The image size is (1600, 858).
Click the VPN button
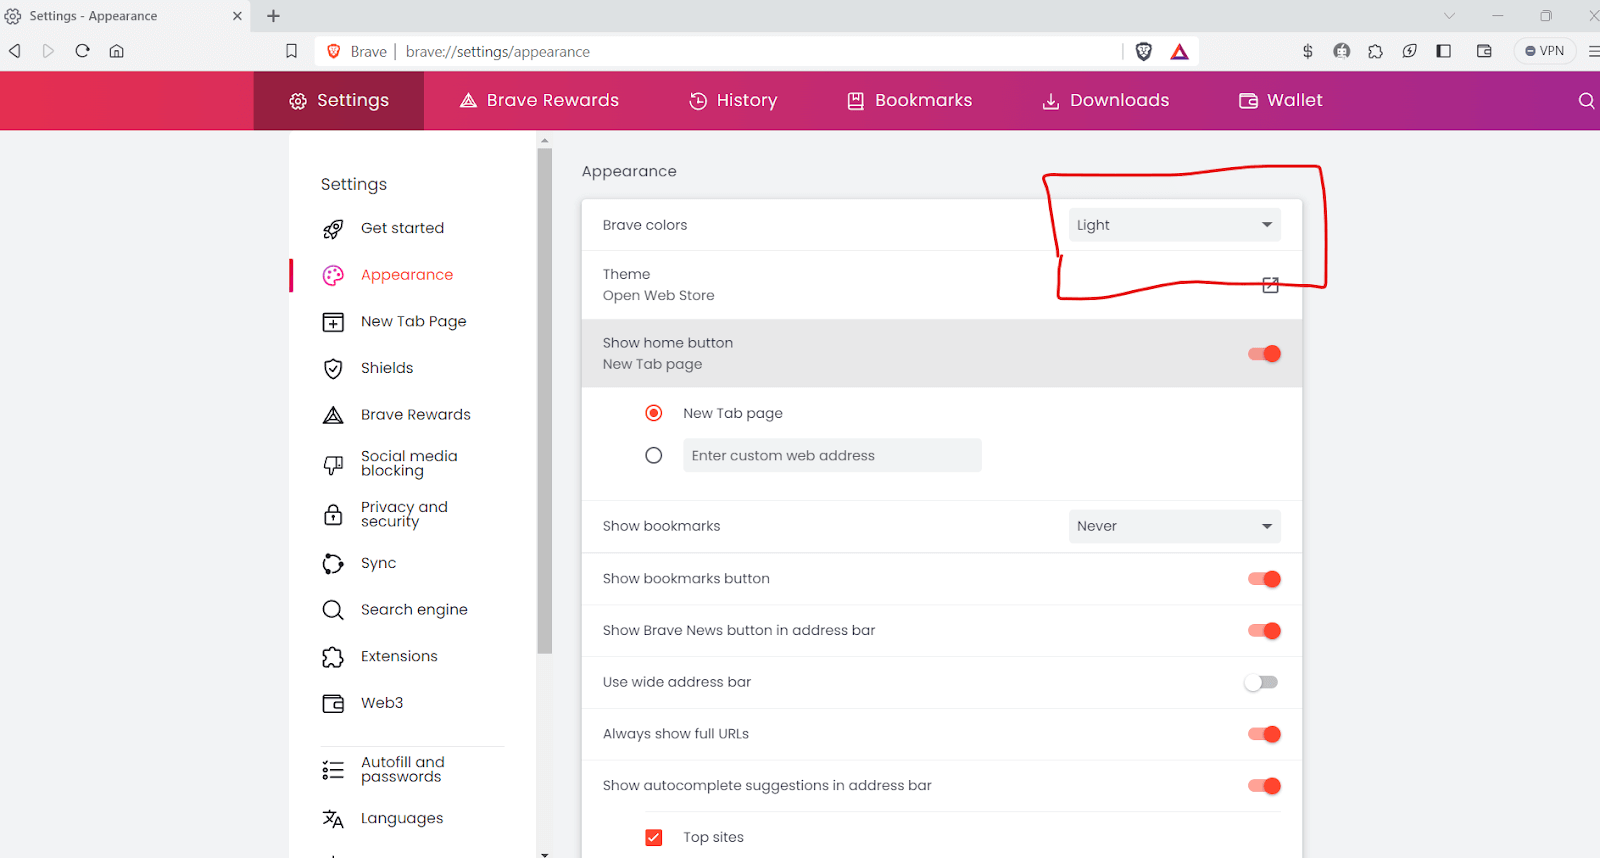tap(1545, 51)
